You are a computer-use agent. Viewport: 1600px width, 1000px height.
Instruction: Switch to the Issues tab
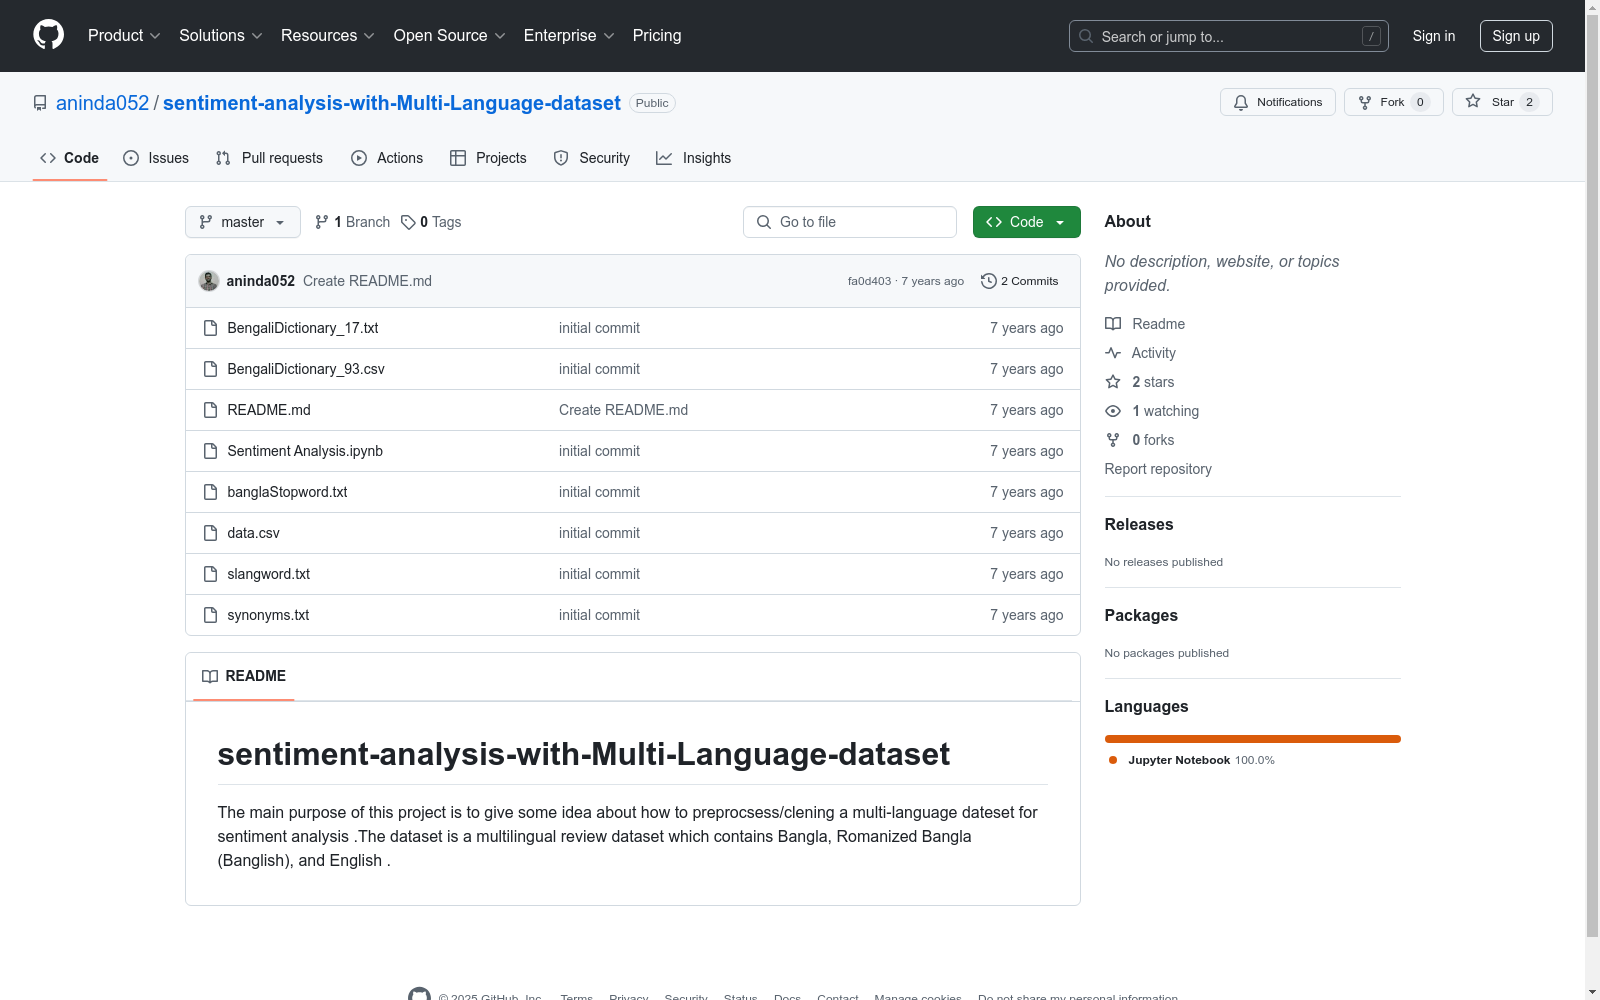pyautogui.click(x=156, y=158)
